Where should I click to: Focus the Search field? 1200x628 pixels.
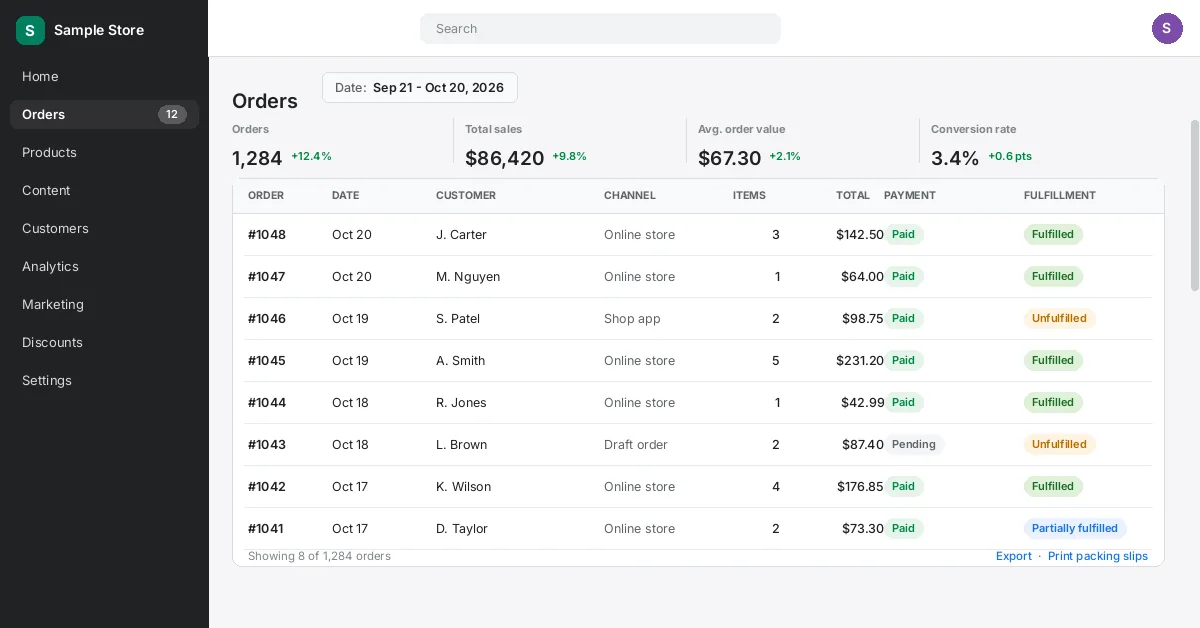click(x=600, y=28)
